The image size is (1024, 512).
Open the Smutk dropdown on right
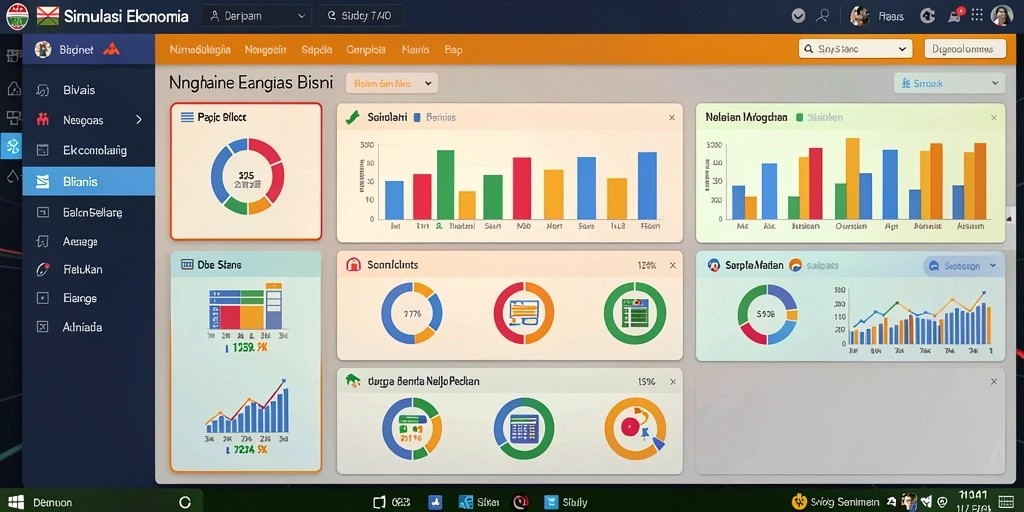949,84
